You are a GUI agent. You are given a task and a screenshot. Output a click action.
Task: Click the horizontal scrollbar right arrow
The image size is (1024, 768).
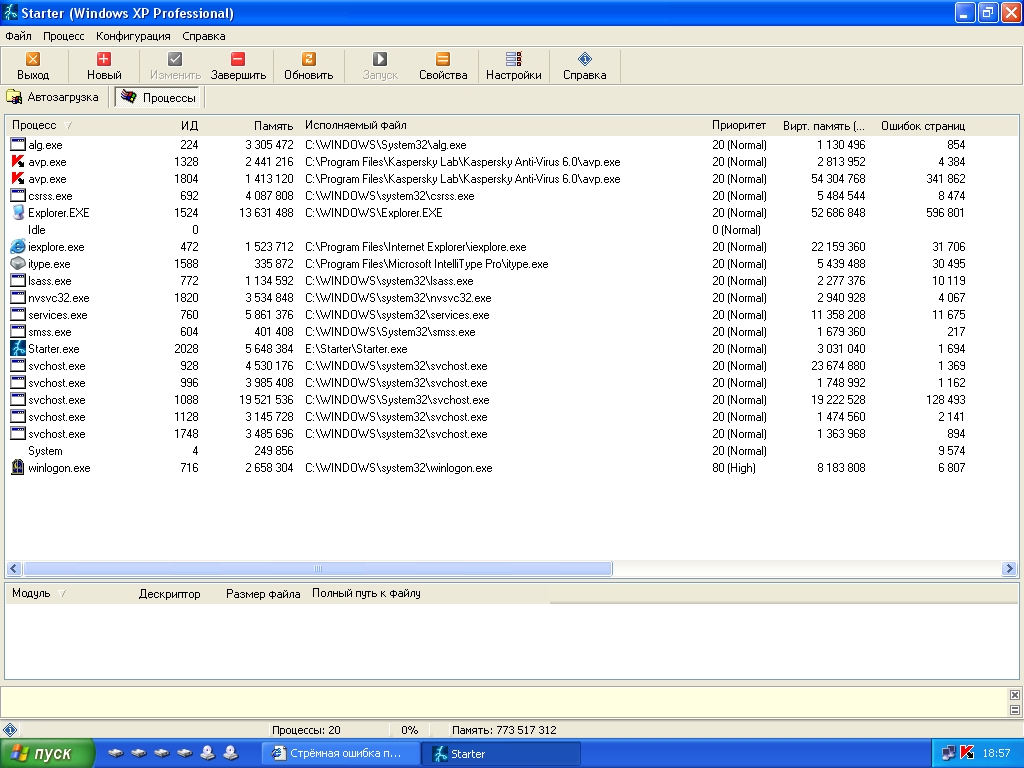pyautogui.click(x=1009, y=569)
